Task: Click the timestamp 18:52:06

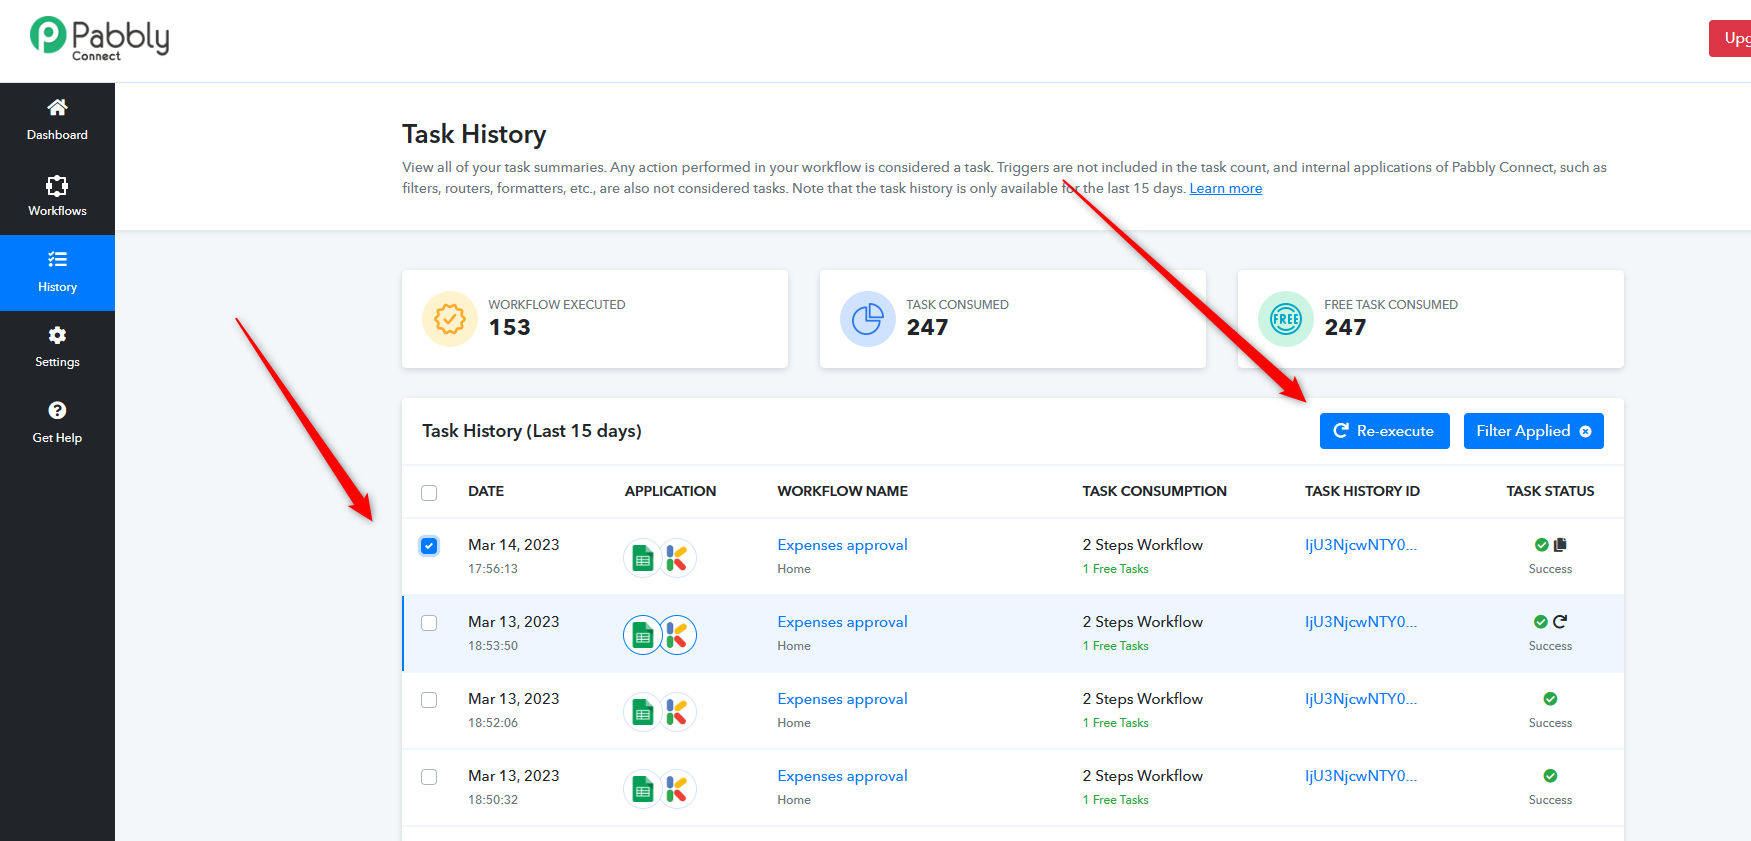Action: click(493, 723)
